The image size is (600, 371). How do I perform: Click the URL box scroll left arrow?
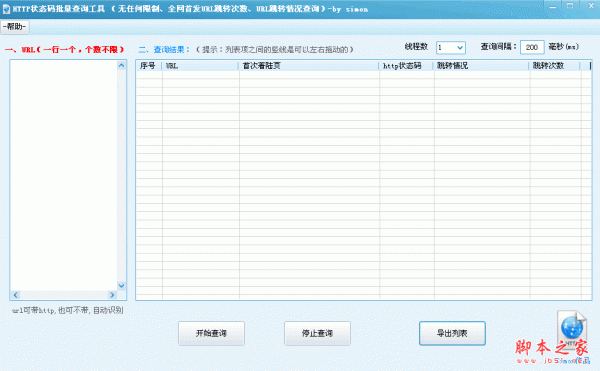[16, 295]
